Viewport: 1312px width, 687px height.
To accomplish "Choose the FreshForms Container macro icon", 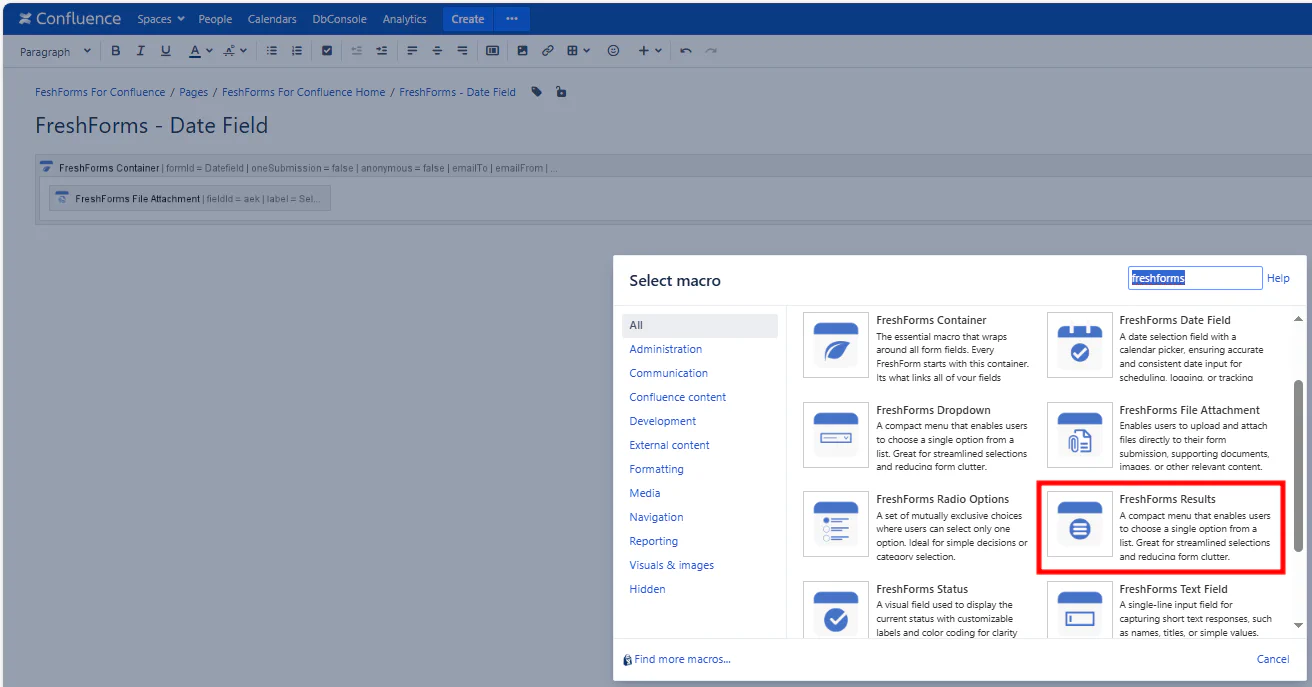I will (x=836, y=346).
